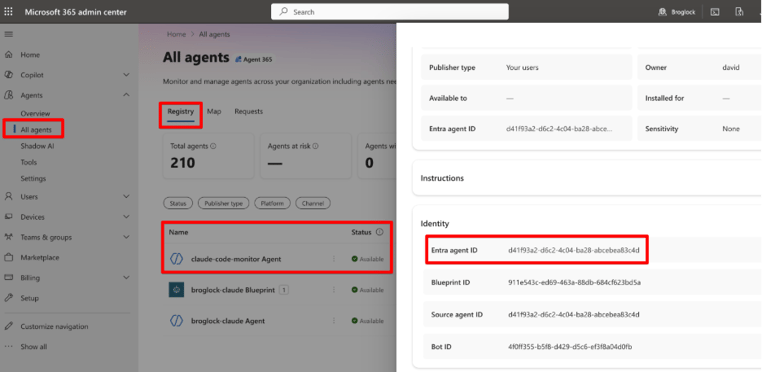Expand the Devices menu chevron

point(126,217)
